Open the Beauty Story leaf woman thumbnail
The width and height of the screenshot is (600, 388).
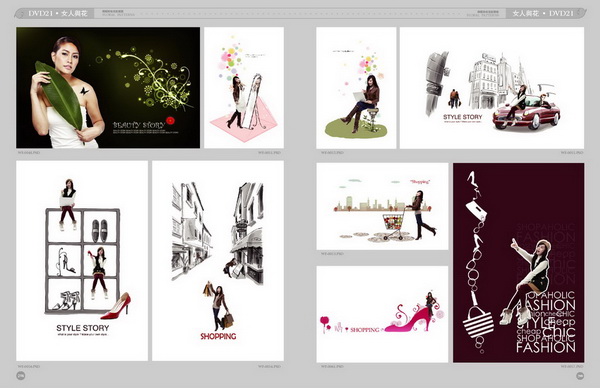(108, 88)
